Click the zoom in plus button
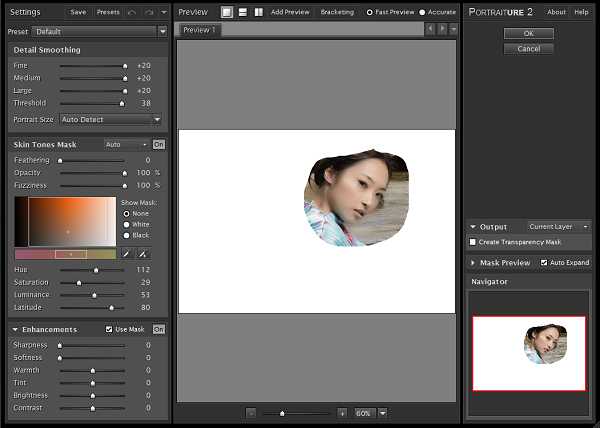 coord(342,413)
